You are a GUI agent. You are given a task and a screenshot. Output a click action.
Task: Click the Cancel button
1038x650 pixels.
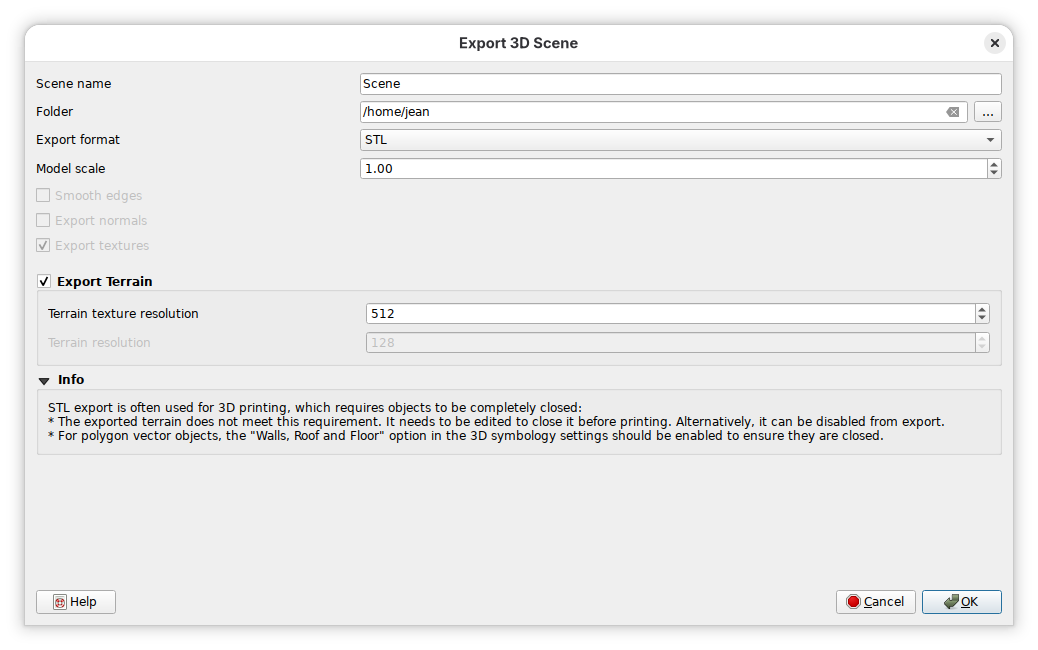point(876,602)
